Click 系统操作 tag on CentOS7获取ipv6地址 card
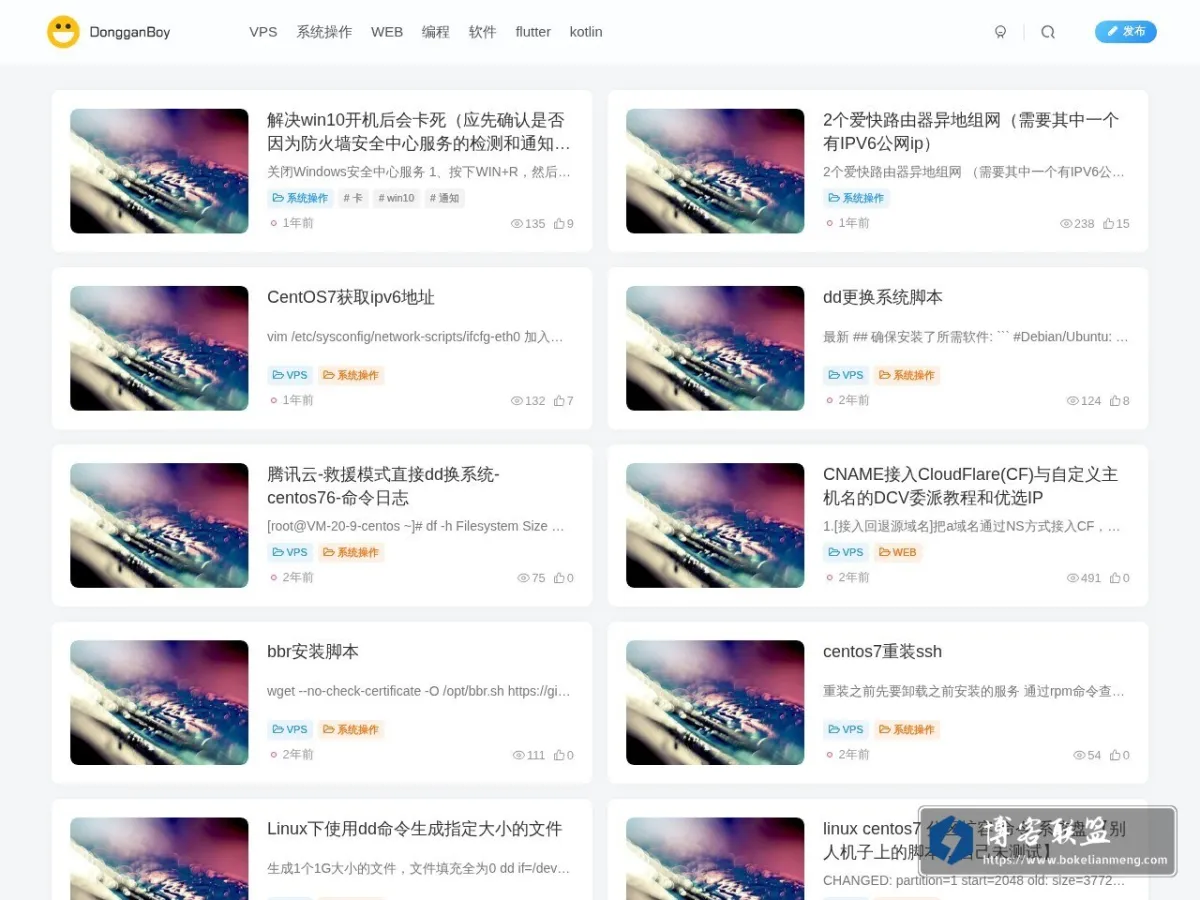The image size is (1200, 900). (x=351, y=375)
